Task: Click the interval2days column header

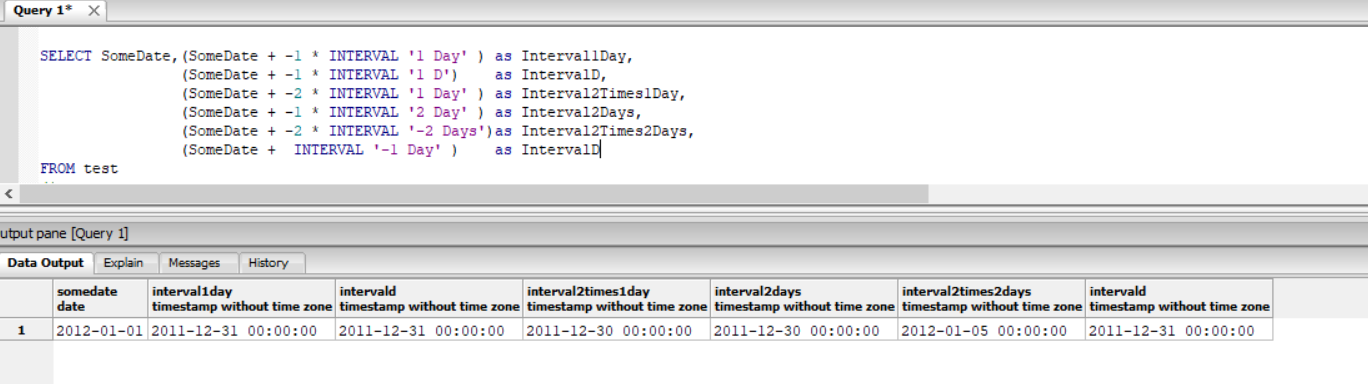Action: point(804,299)
